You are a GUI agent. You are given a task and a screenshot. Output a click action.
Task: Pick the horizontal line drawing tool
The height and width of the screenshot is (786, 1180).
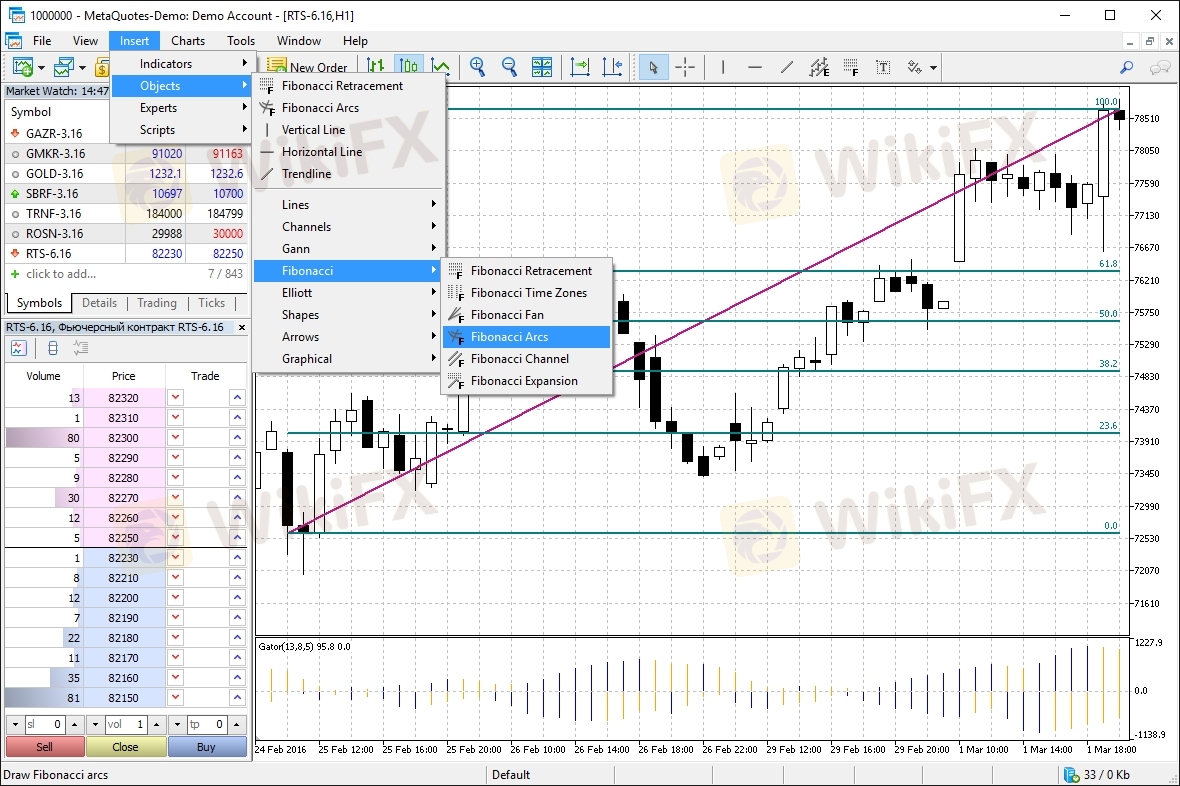(755, 67)
